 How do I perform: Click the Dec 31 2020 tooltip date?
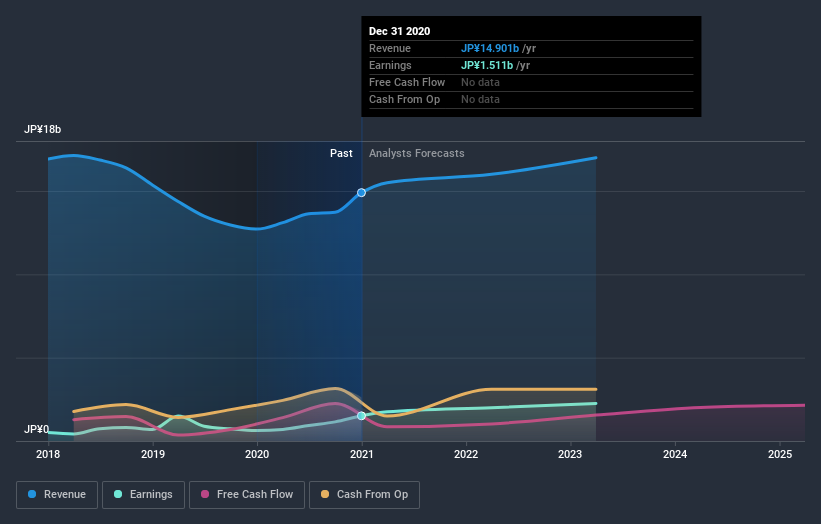click(400, 31)
